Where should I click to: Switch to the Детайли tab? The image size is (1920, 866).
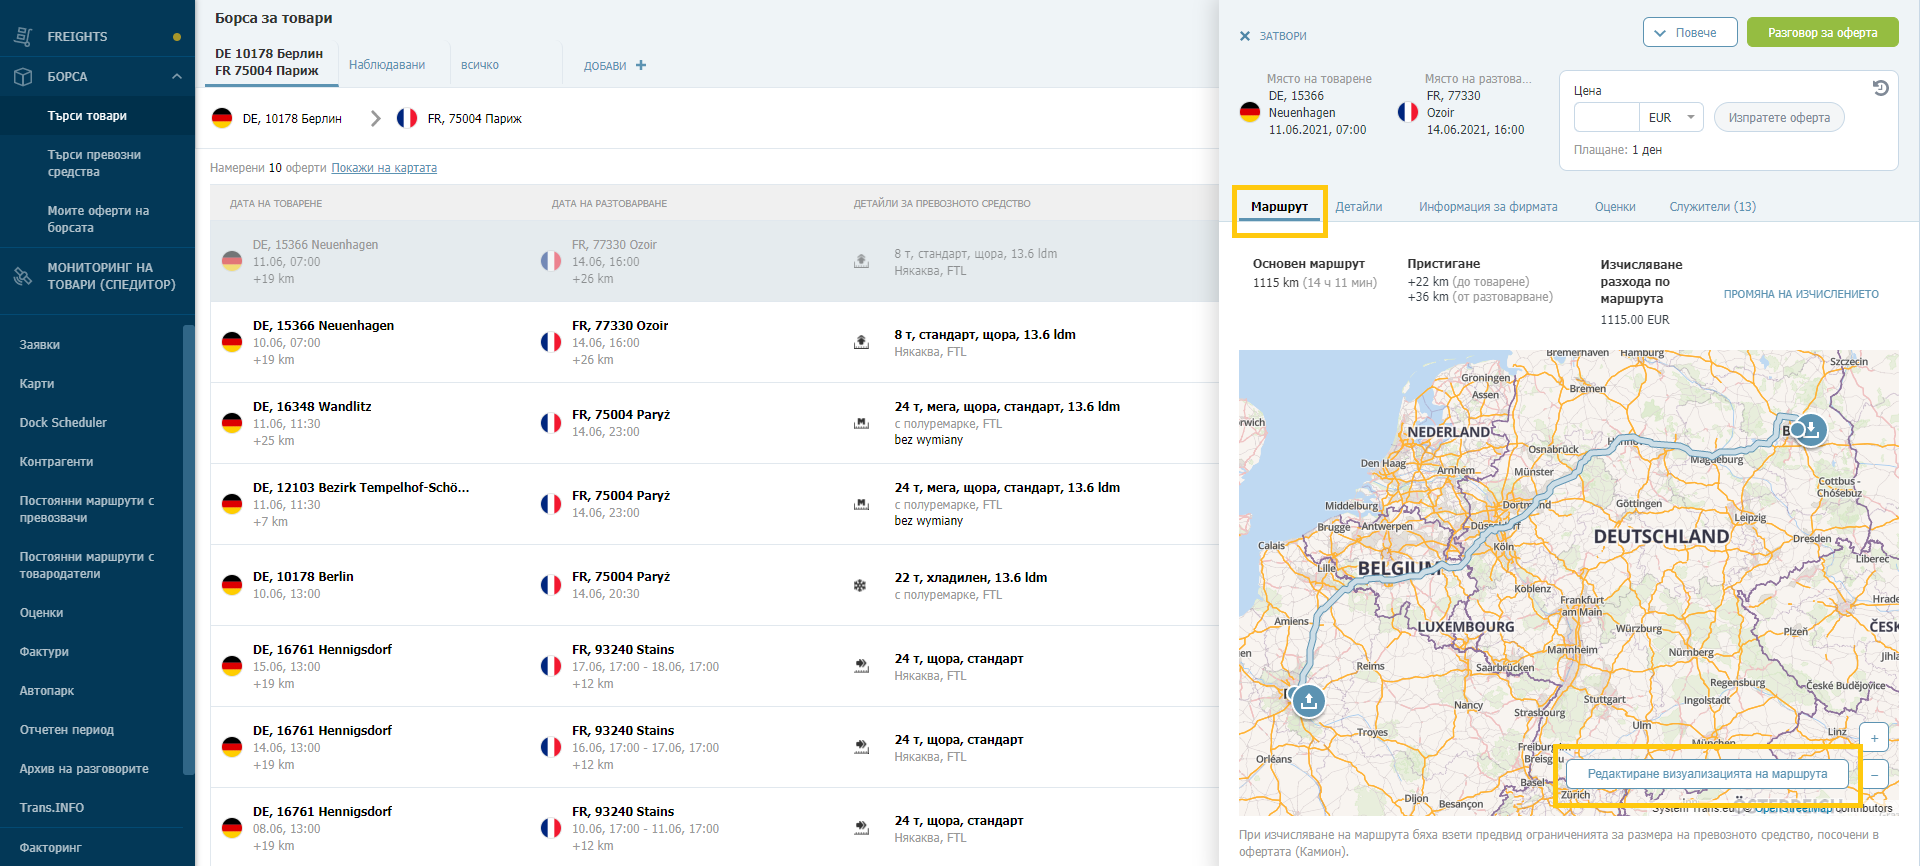pos(1358,207)
